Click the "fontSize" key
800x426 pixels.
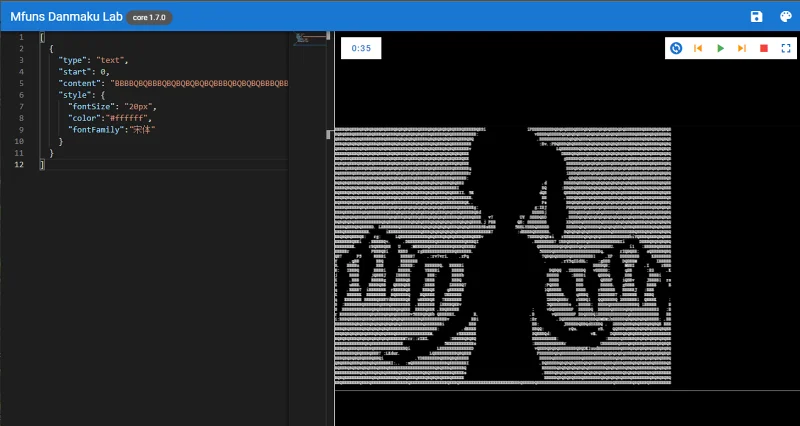[x=91, y=107]
